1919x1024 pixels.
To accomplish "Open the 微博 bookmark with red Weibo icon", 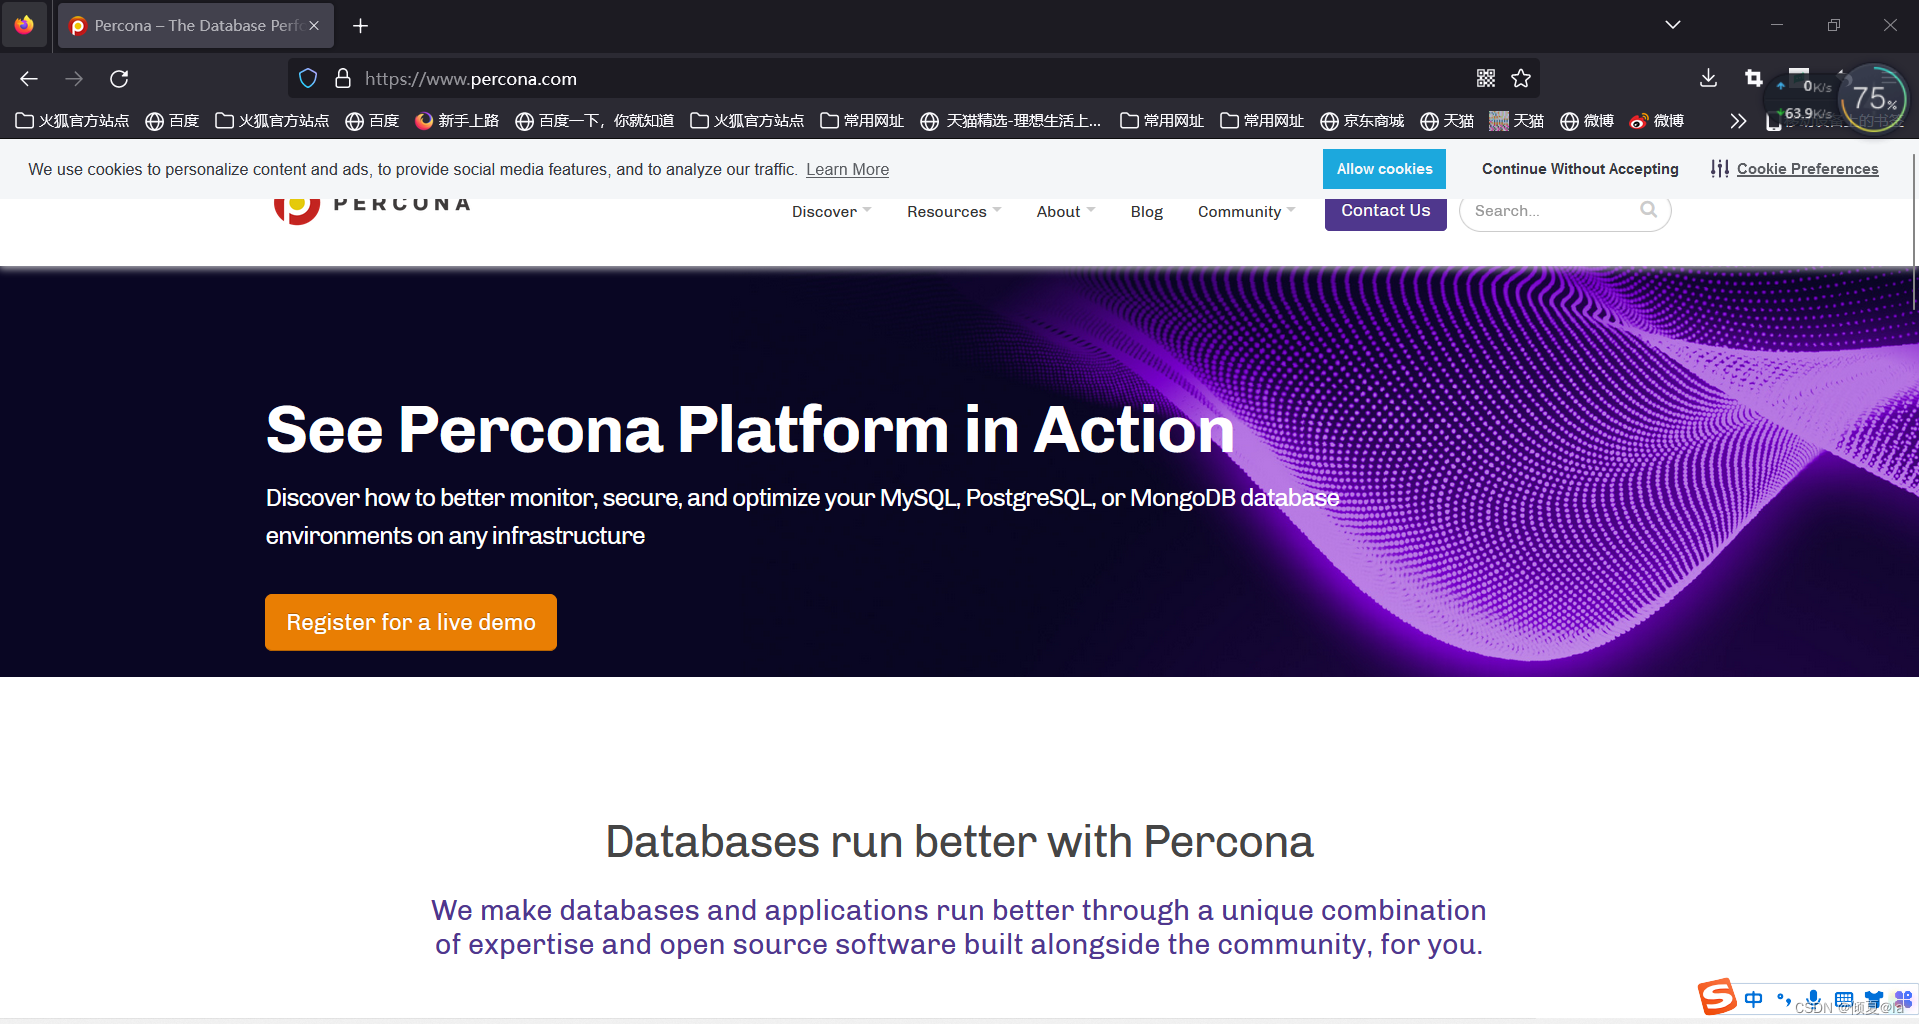I will click(x=1656, y=121).
